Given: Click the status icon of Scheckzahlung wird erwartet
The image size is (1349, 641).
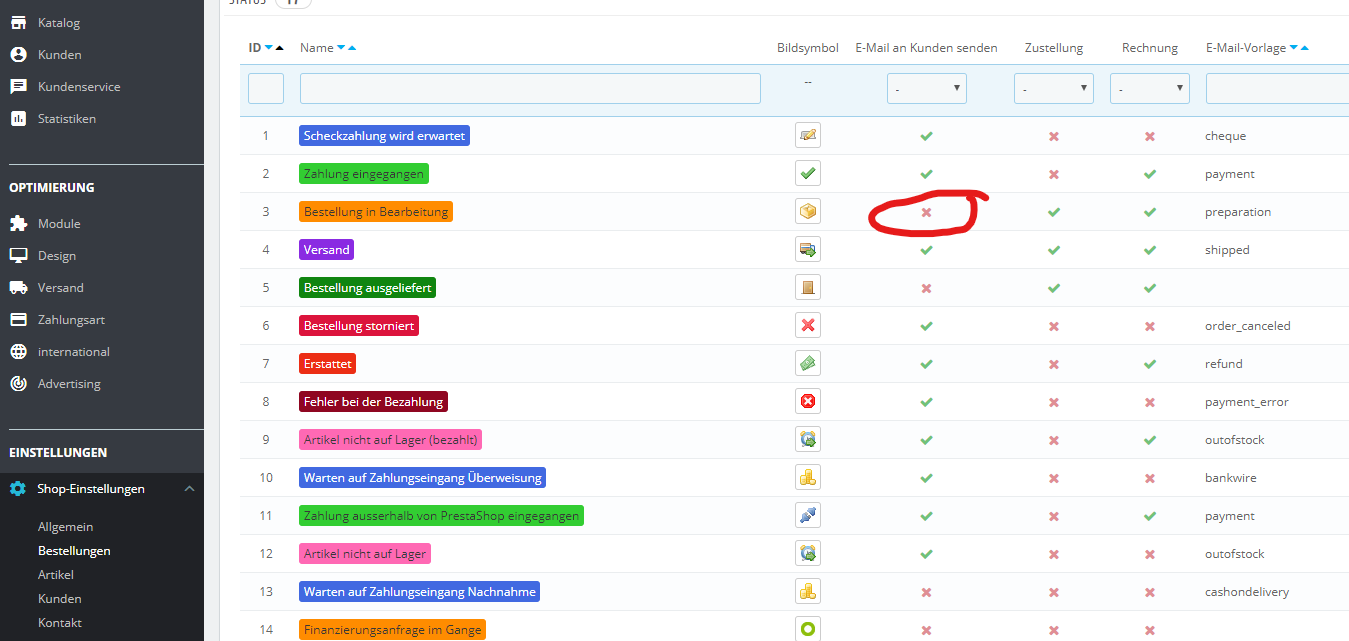Looking at the screenshot, I should click(x=808, y=135).
